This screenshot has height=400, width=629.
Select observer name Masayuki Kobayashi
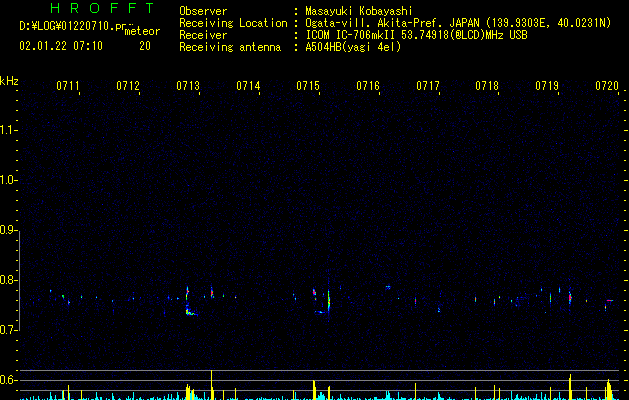[359, 11]
